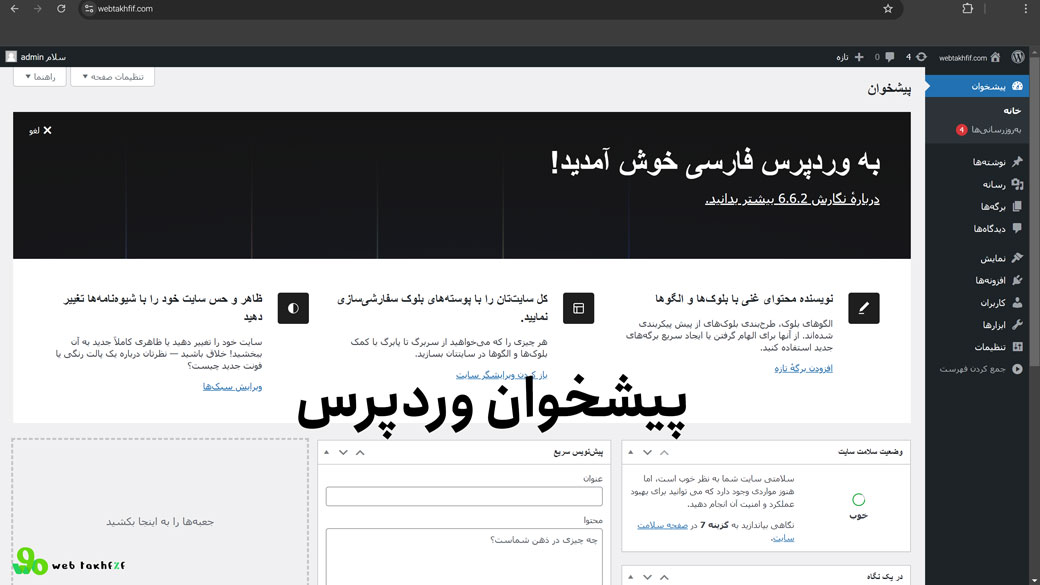The height and width of the screenshot is (585, 1040).
Task: Click the کاربران users person icon
Action: [x=1017, y=302]
